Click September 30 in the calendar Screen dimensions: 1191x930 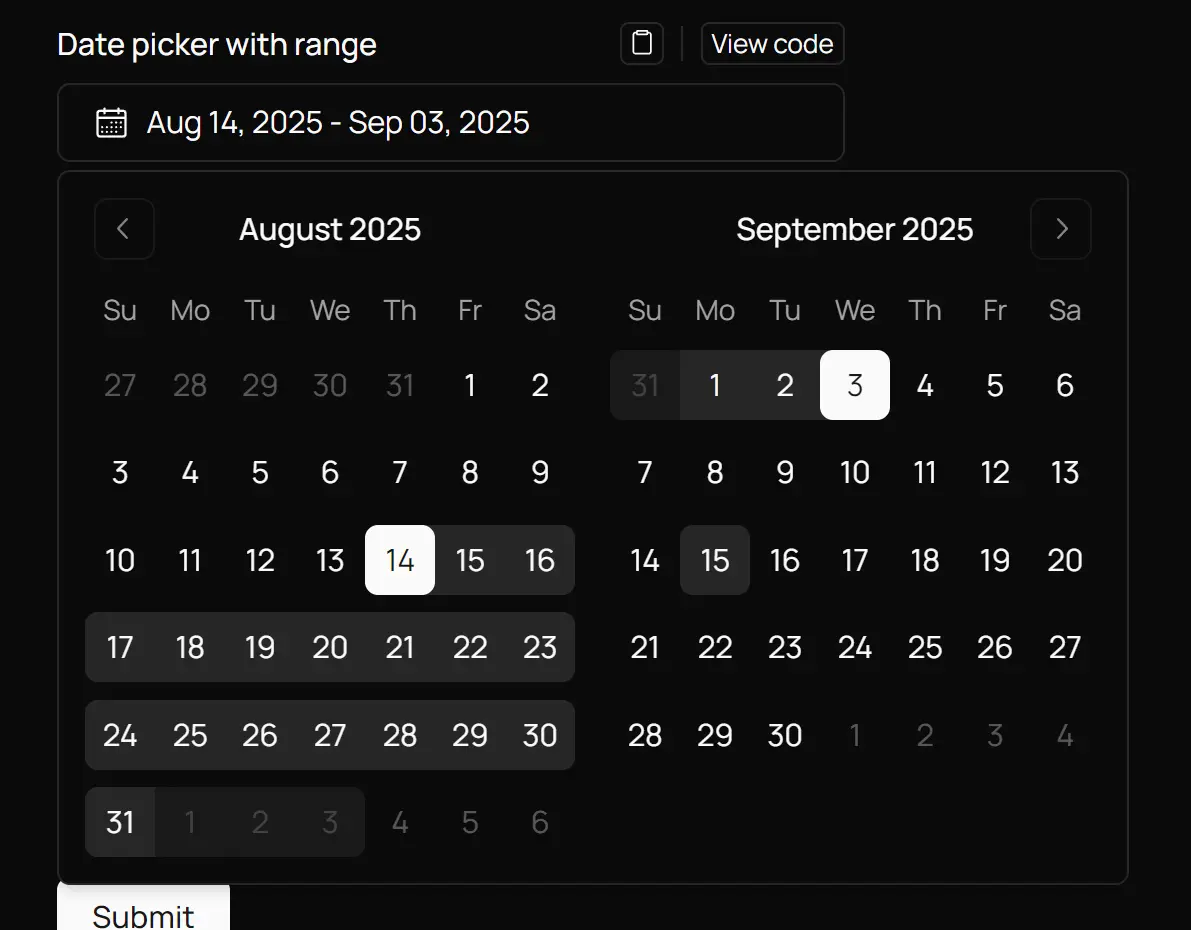pyautogui.click(x=785, y=735)
